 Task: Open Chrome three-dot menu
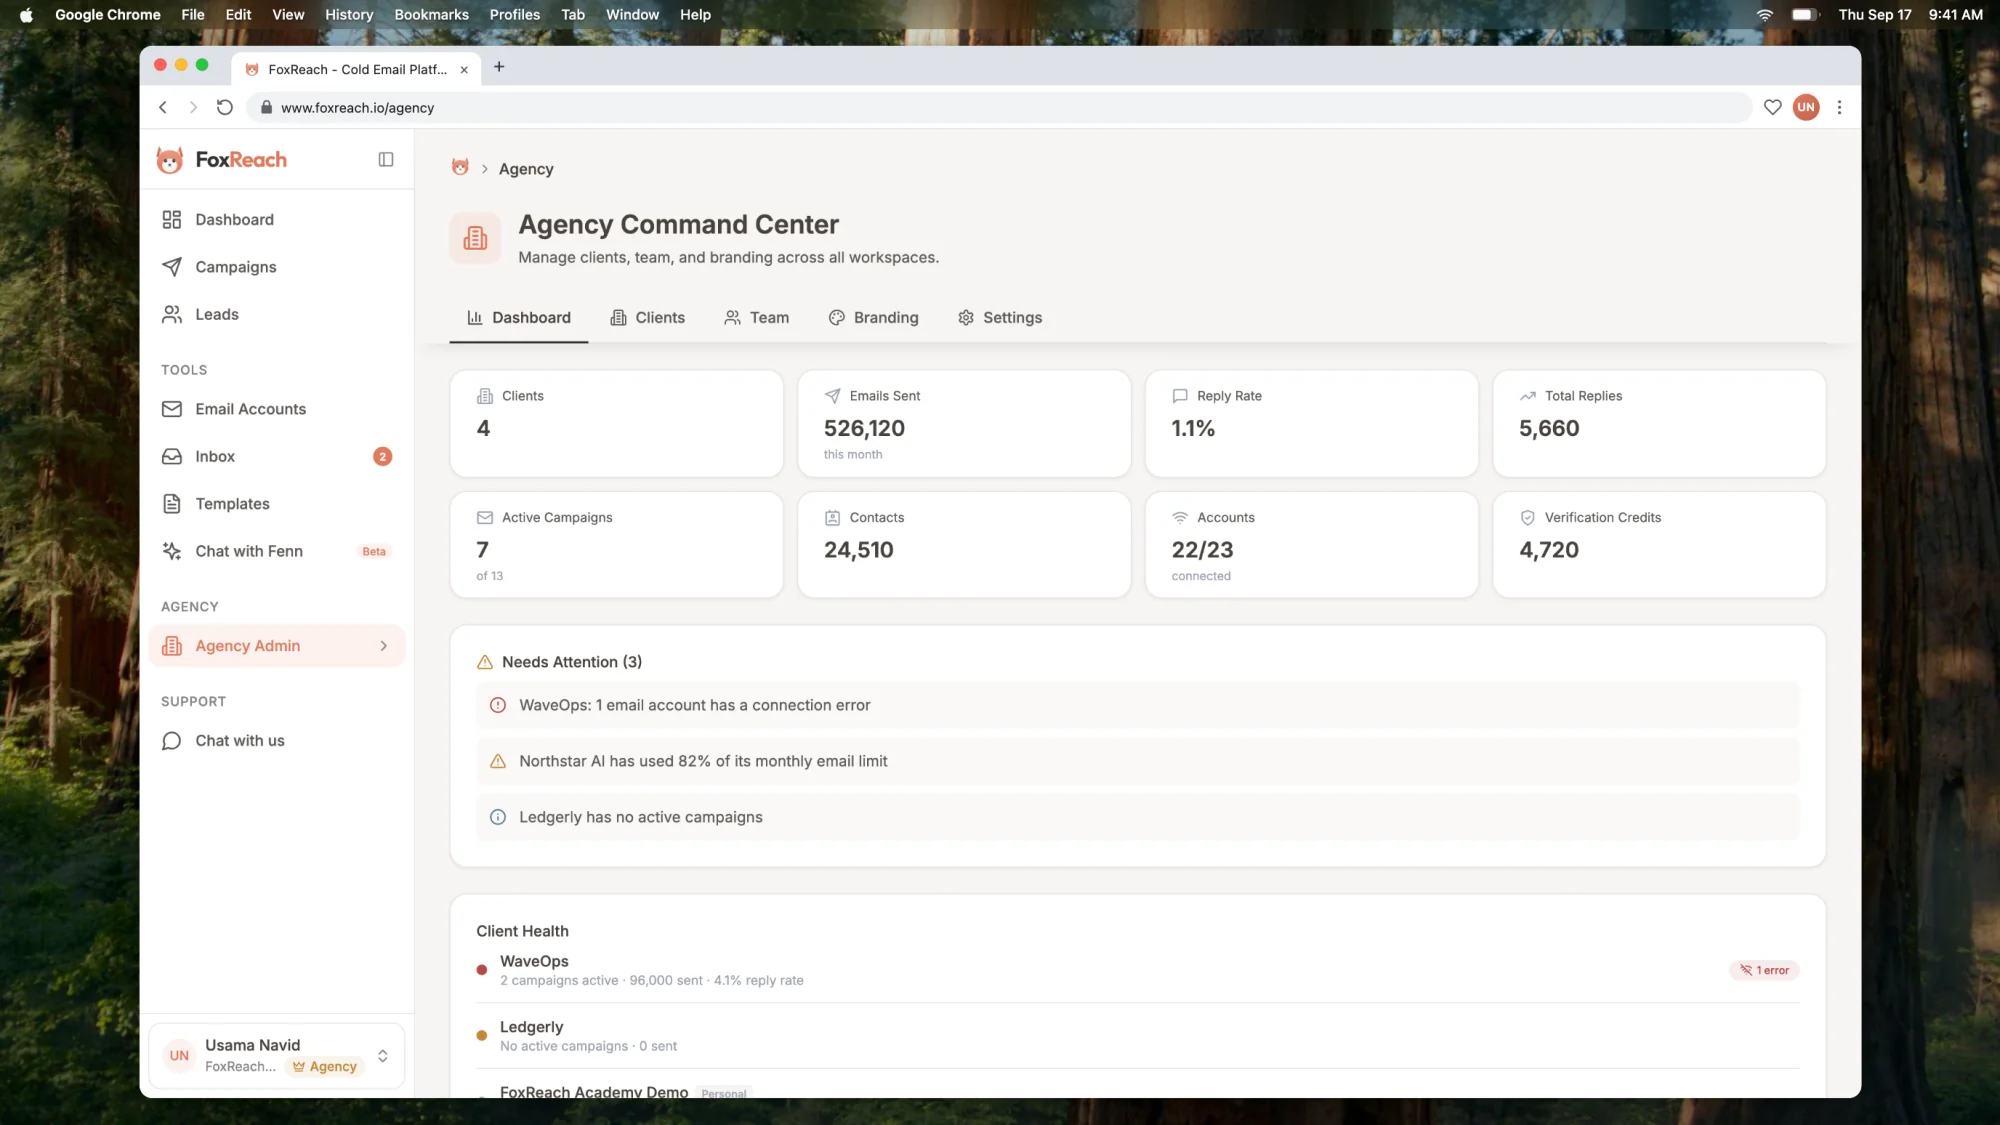click(x=1839, y=108)
